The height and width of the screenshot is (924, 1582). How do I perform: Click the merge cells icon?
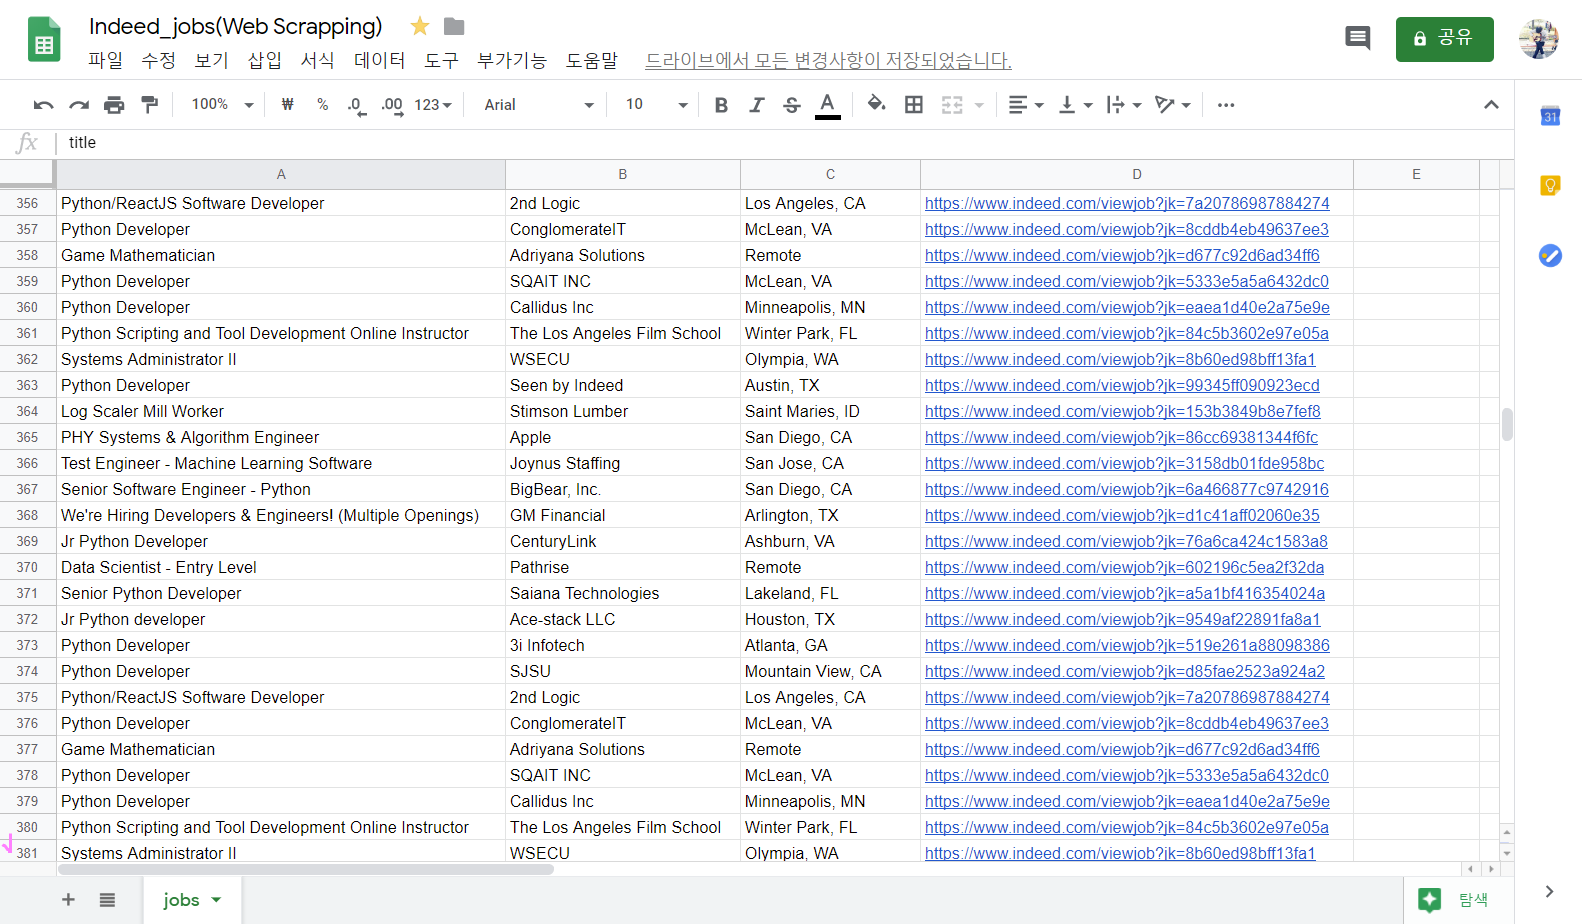952,105
